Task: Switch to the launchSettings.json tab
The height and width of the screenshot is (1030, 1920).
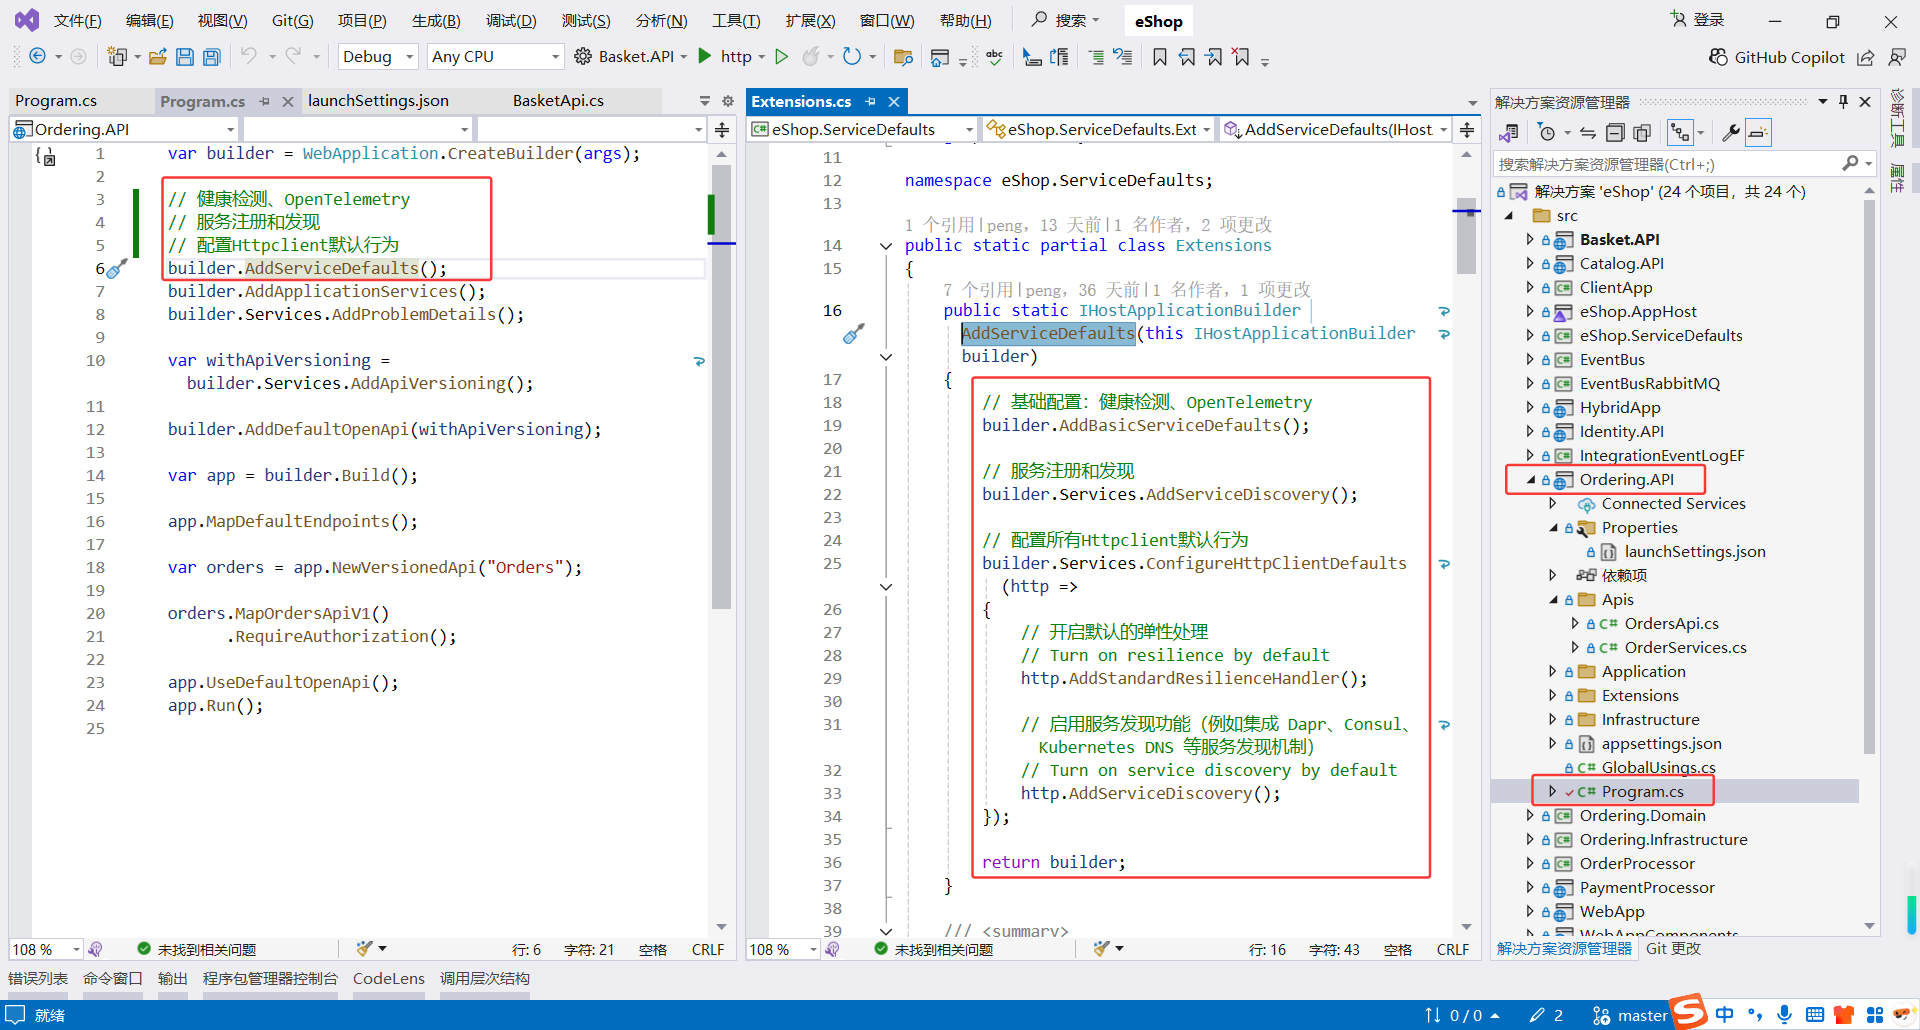Action: pos(378,101)
